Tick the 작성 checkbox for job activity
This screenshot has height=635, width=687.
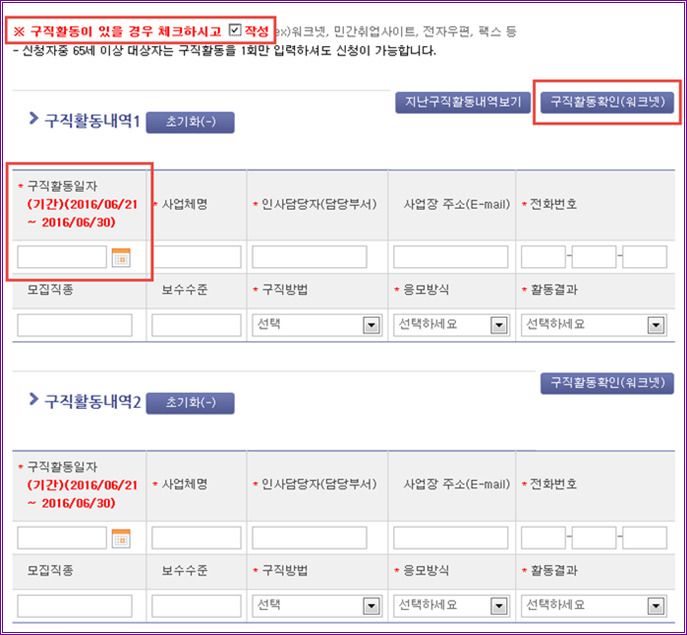click(x=235, y=30)
